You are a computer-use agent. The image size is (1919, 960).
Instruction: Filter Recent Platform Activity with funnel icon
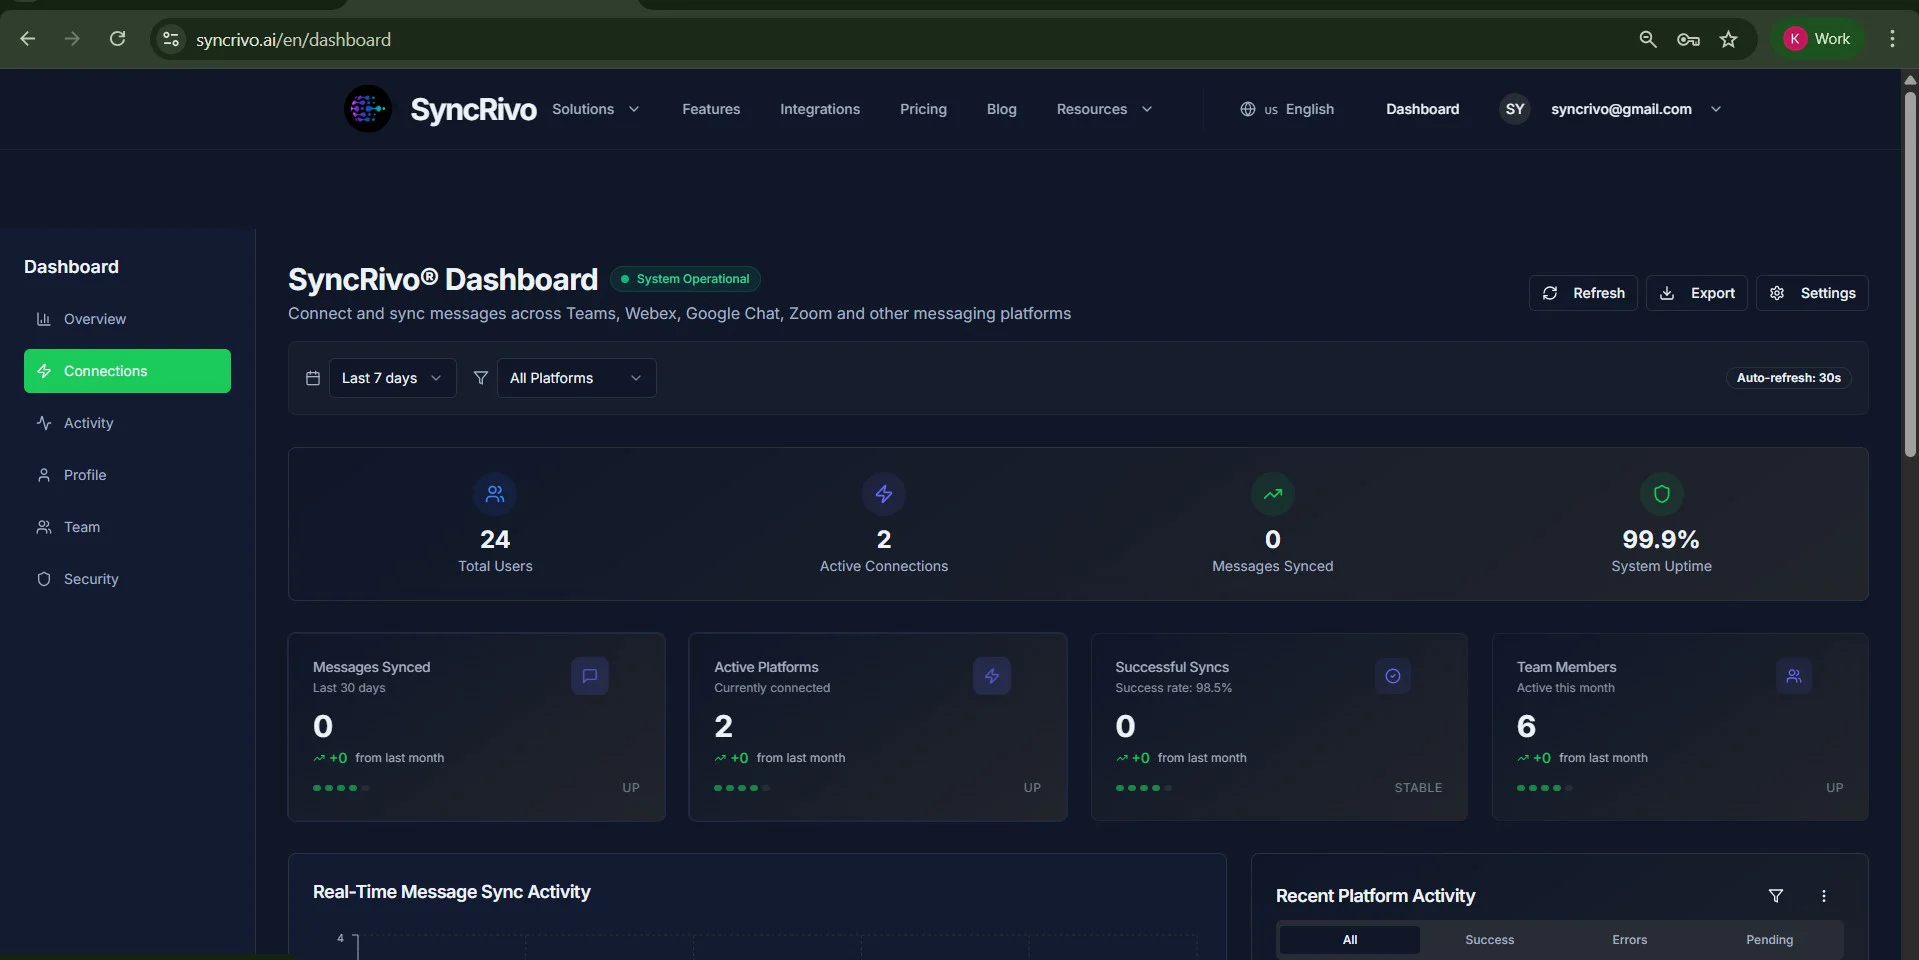coord(1776,896)
